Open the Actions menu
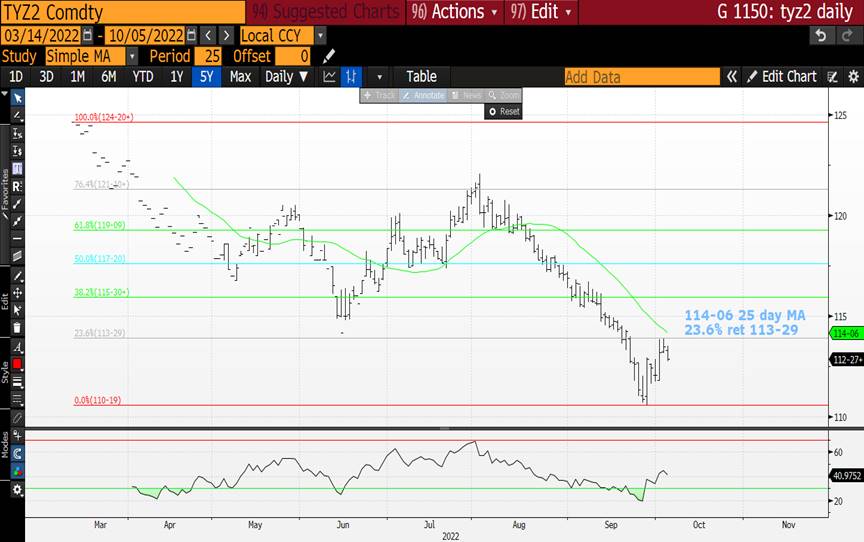Viewport: 864px width, 542px height. pos(455,12)
